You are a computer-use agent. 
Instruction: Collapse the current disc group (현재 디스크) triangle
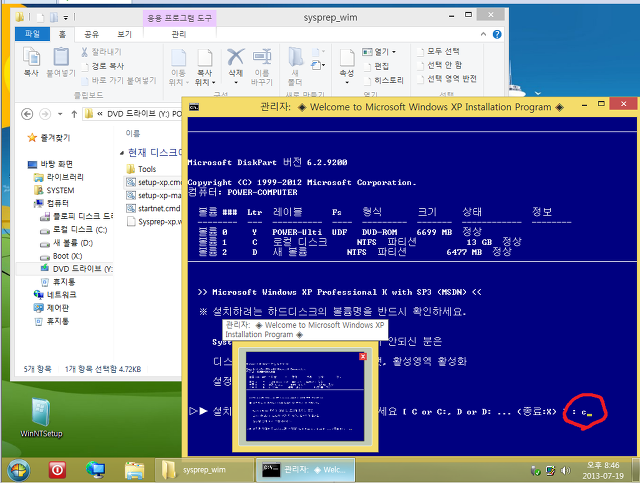pyautogui.click(x=122, y=153)
